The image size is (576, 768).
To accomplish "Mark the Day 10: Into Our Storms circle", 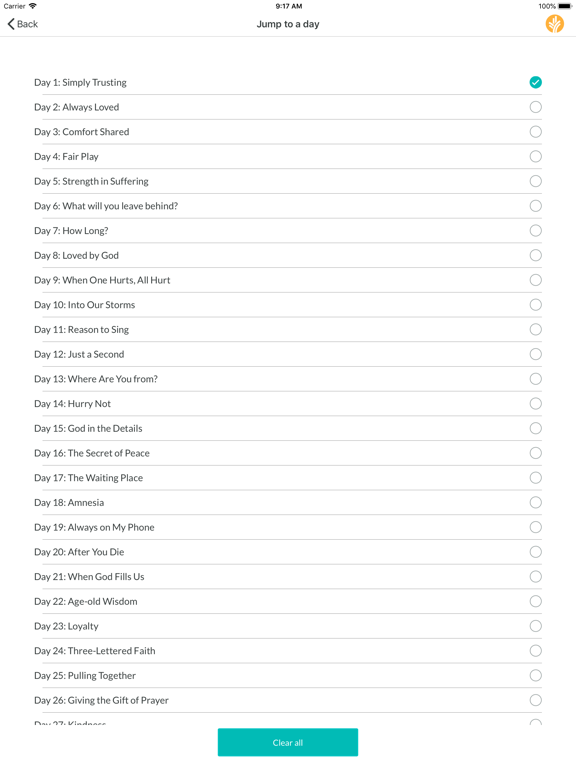I will coord(535,305).
